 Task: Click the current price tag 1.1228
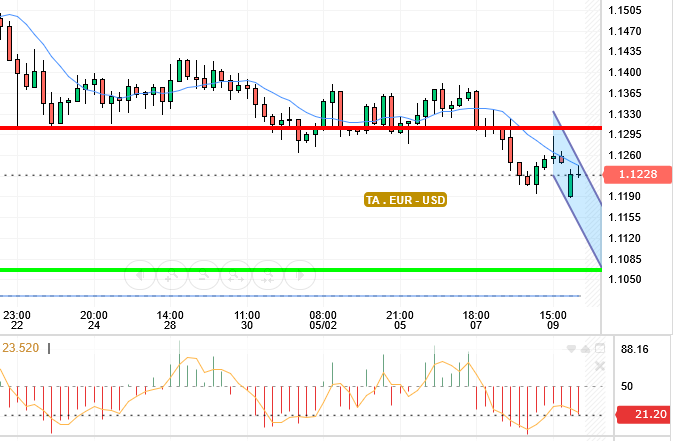click(x=638, y=174)
